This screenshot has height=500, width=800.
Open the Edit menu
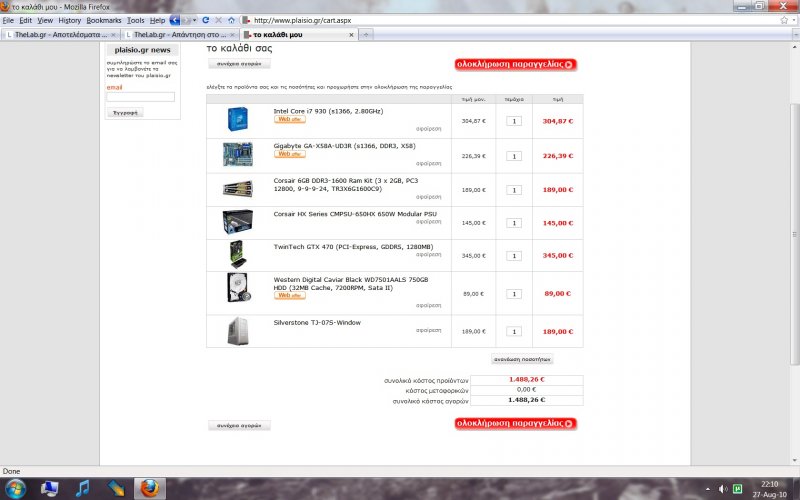click(26, 20)
